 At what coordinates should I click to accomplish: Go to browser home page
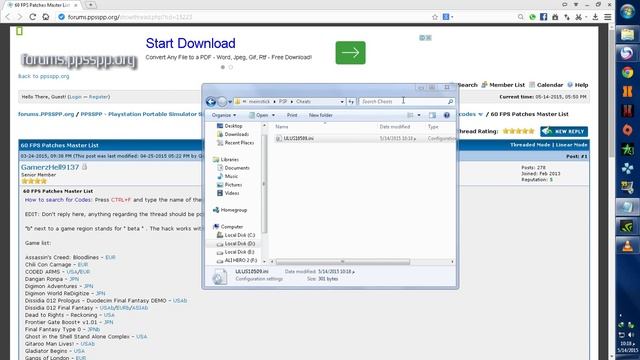(x=46, y=17)
